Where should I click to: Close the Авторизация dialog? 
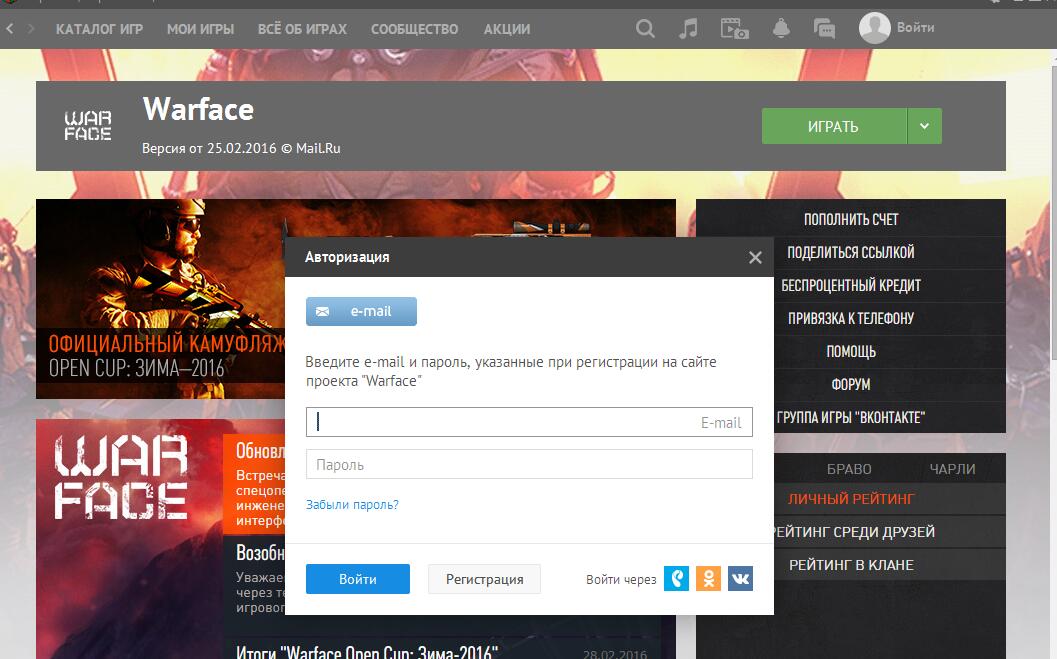[x=755, y=257]
